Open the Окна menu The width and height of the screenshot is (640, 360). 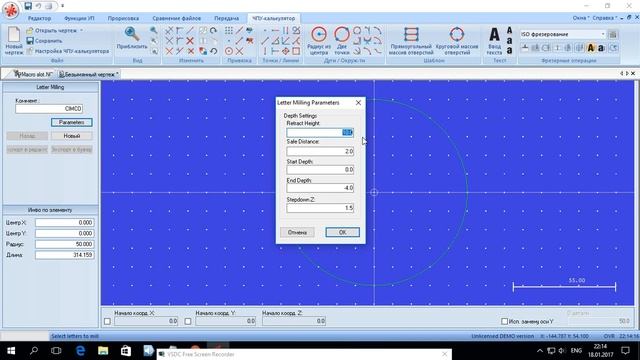click(580, 18)
